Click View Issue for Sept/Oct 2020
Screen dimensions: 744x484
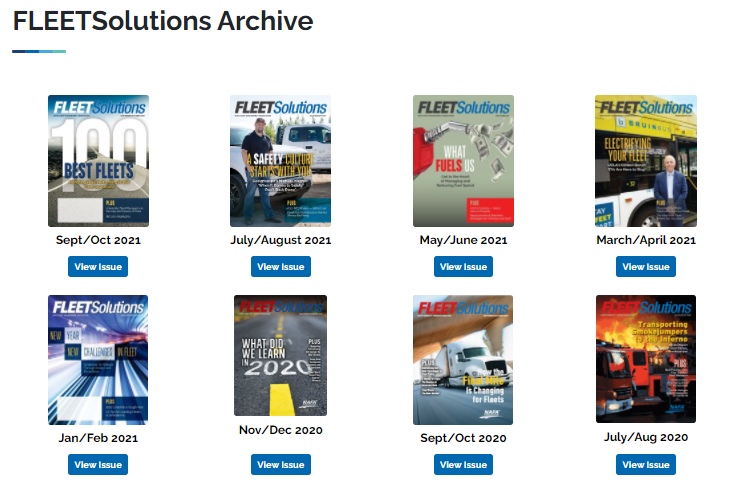click(x=463, y=465)
